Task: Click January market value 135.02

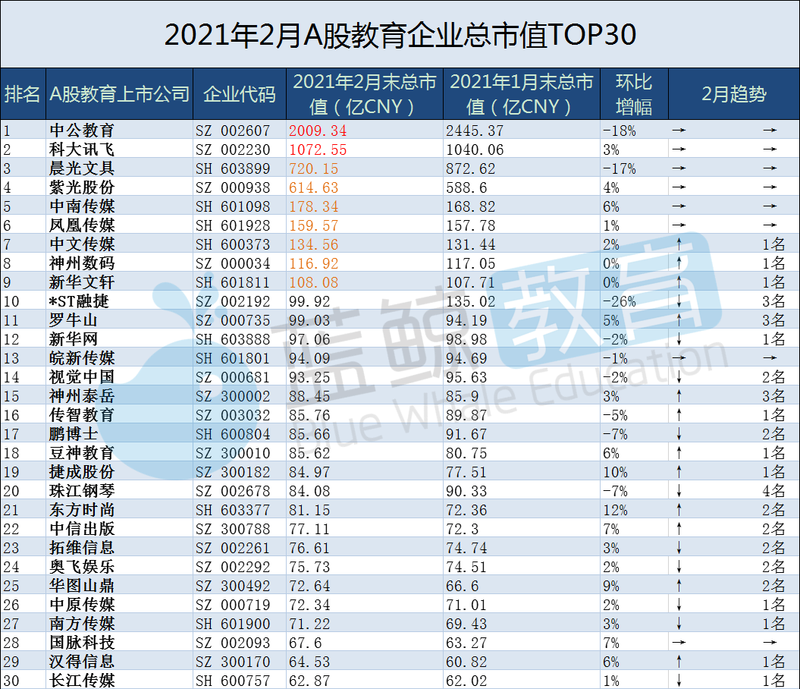Action: click(471, 301)
